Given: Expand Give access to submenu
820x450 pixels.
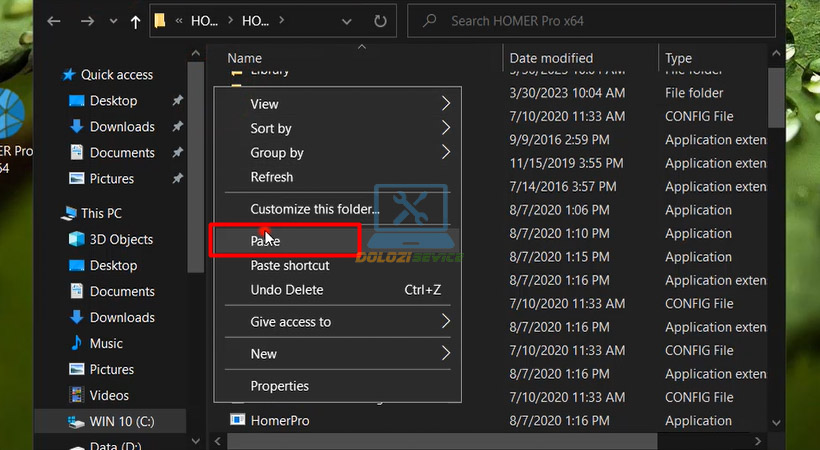Looking at the screenshot, I should coord(337,322).
